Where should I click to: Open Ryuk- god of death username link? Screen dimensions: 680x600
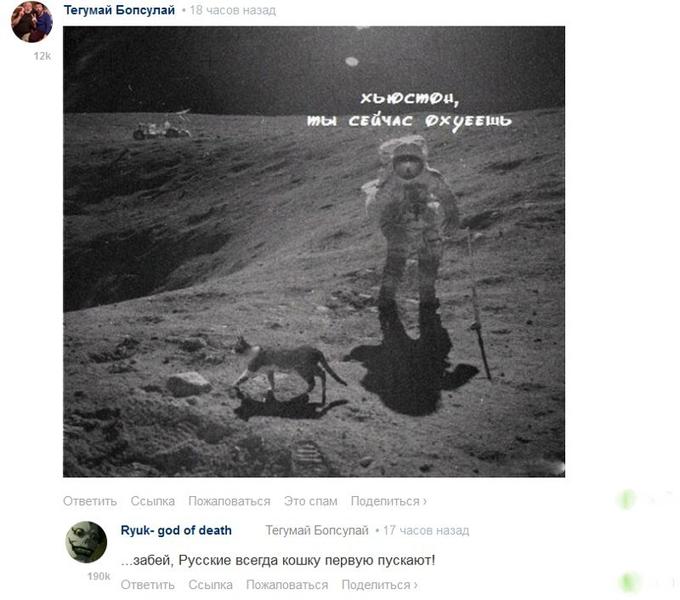pos(176,530)
